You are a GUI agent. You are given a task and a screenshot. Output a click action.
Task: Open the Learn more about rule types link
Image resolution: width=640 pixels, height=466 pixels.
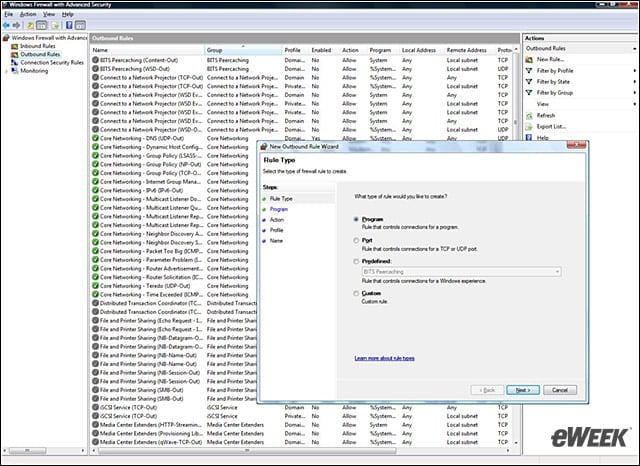384,358
